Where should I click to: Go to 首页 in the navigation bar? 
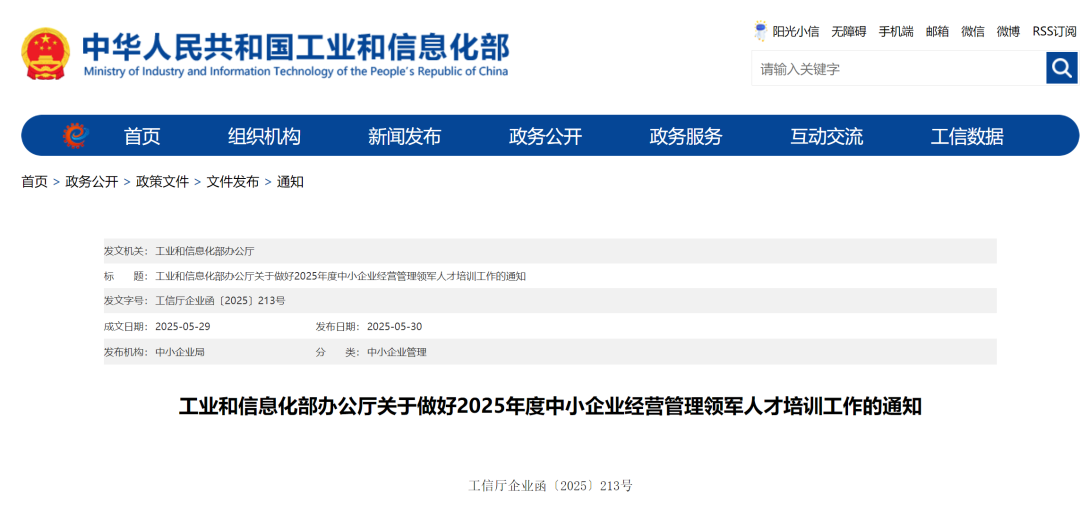pos(142,136)
